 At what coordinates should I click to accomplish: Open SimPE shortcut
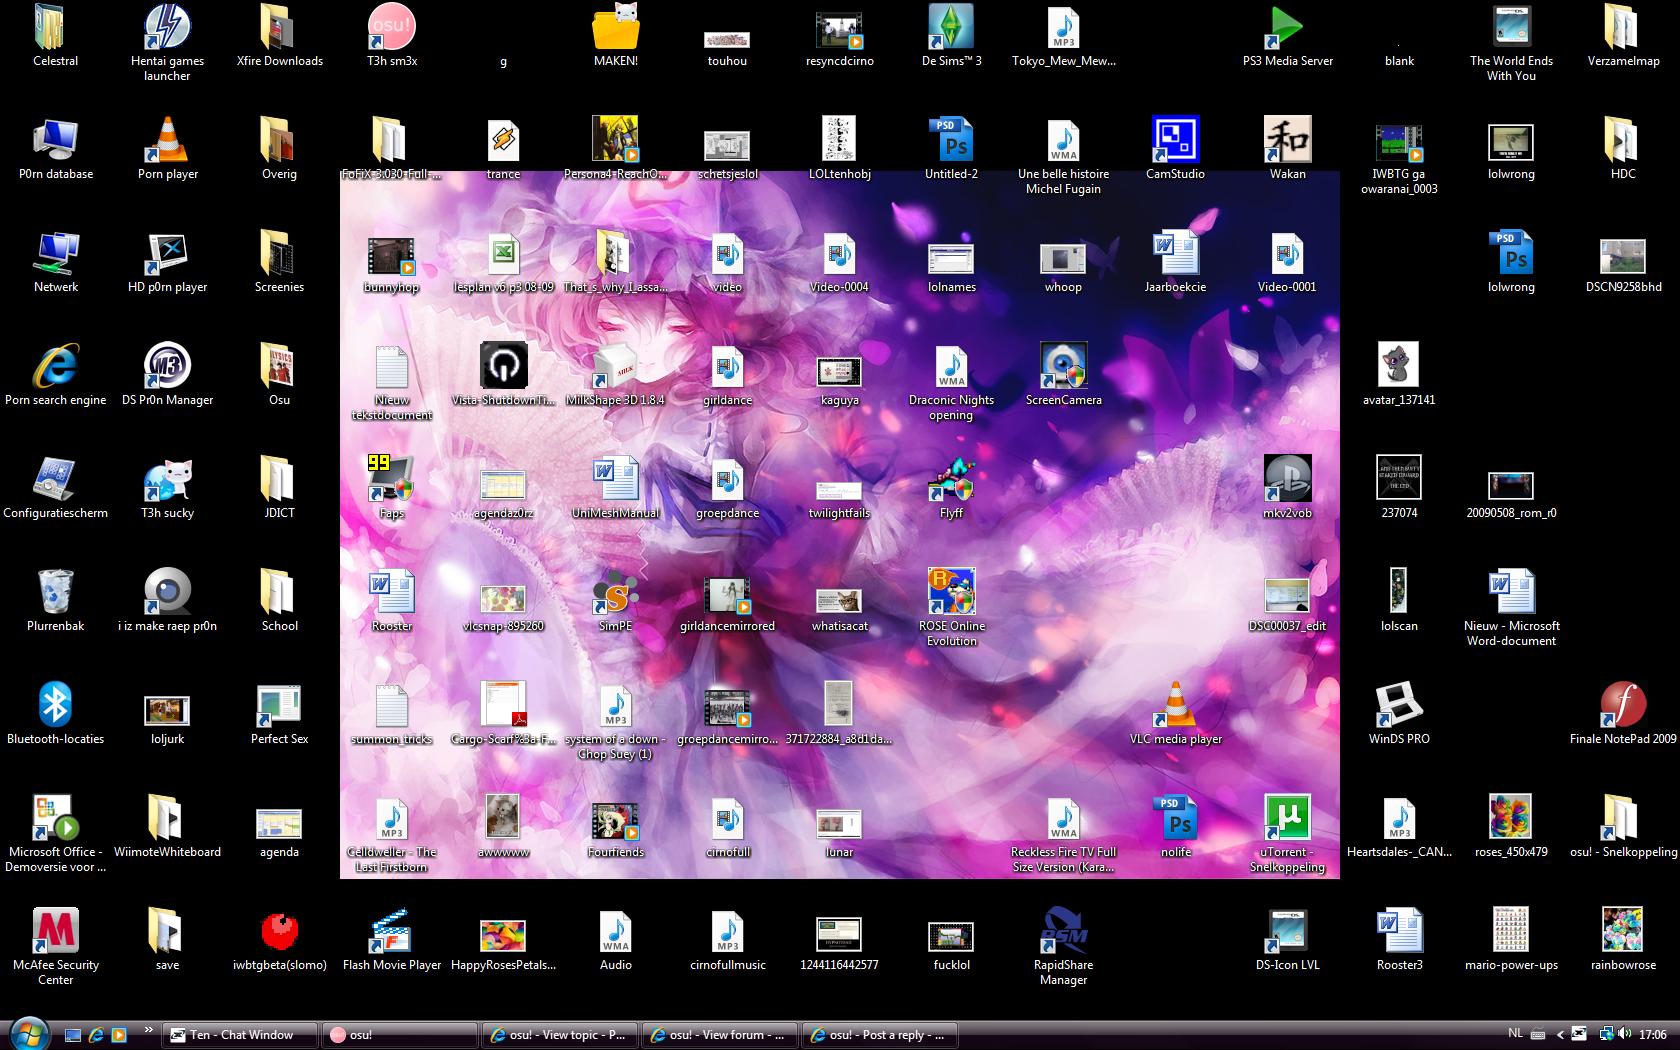(616, 602)
